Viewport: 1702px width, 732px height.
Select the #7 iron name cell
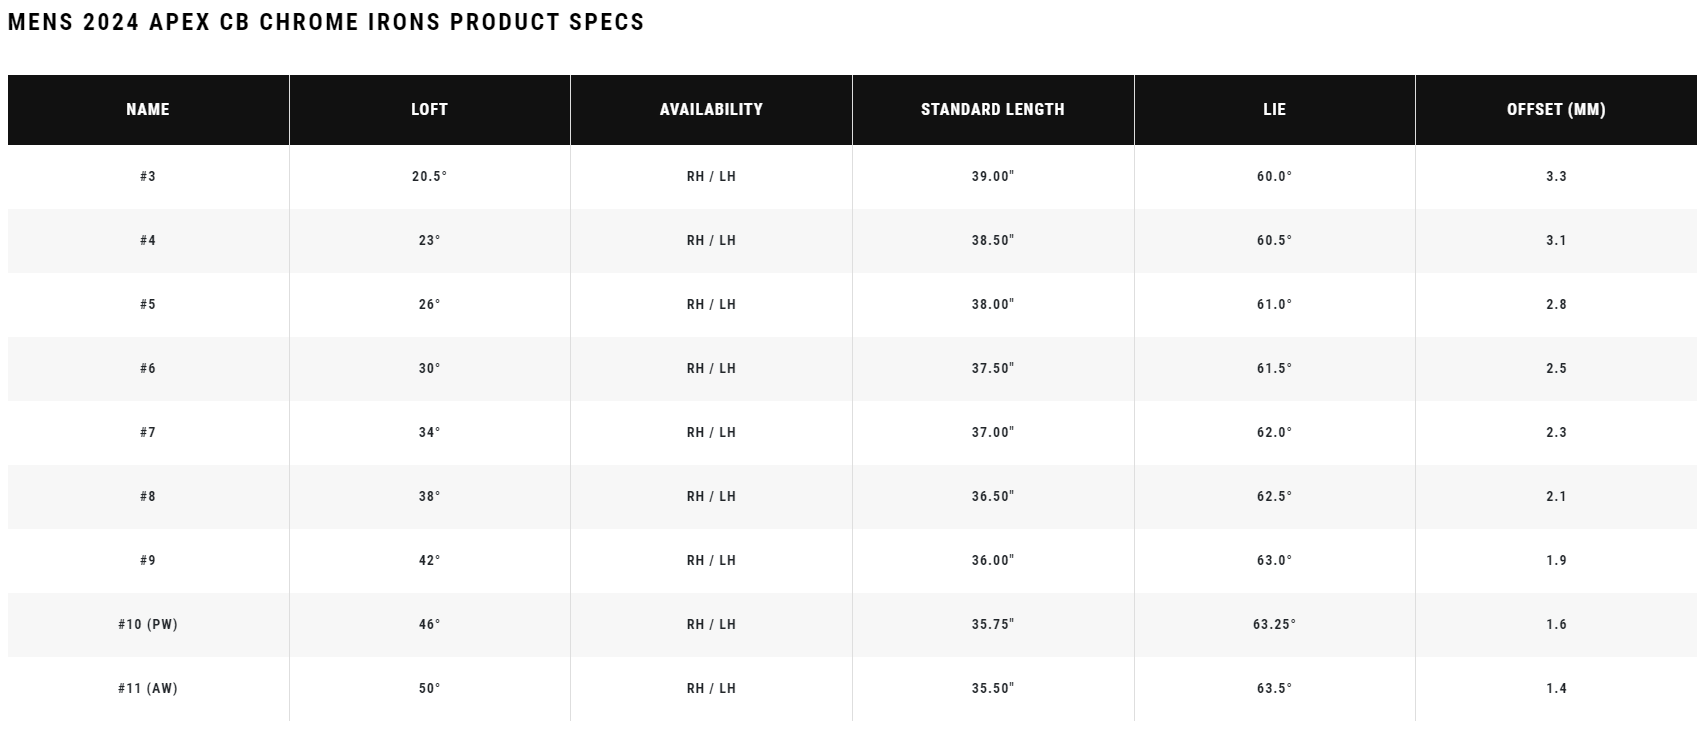click(x=148, y=433)
